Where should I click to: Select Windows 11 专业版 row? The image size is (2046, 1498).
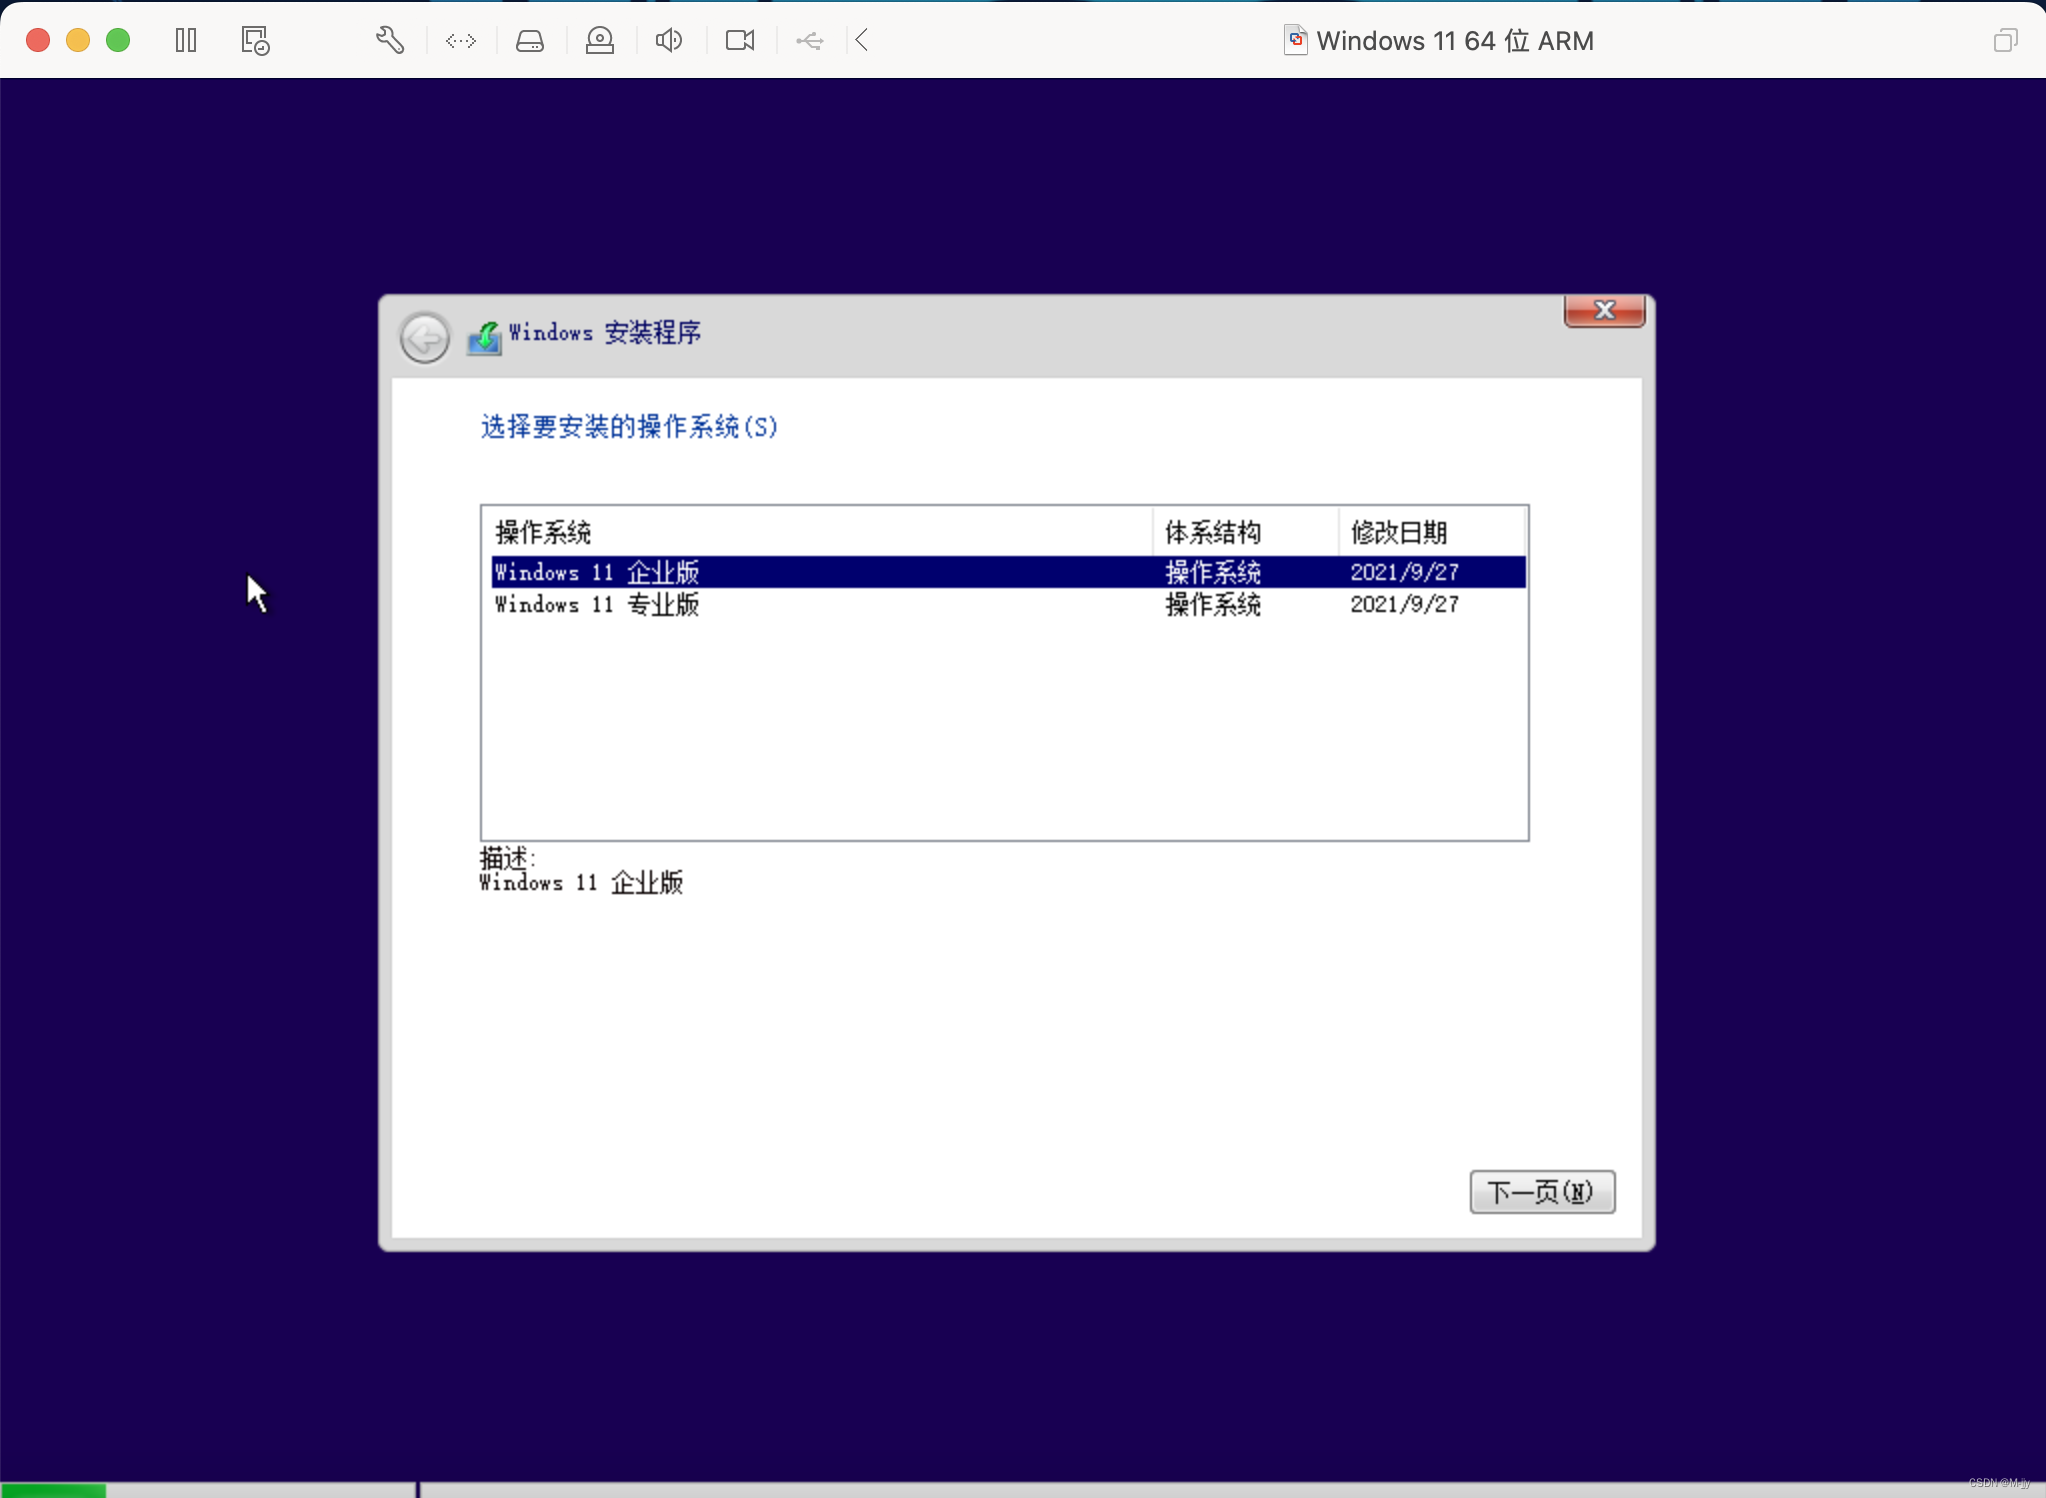(1008, 604)
